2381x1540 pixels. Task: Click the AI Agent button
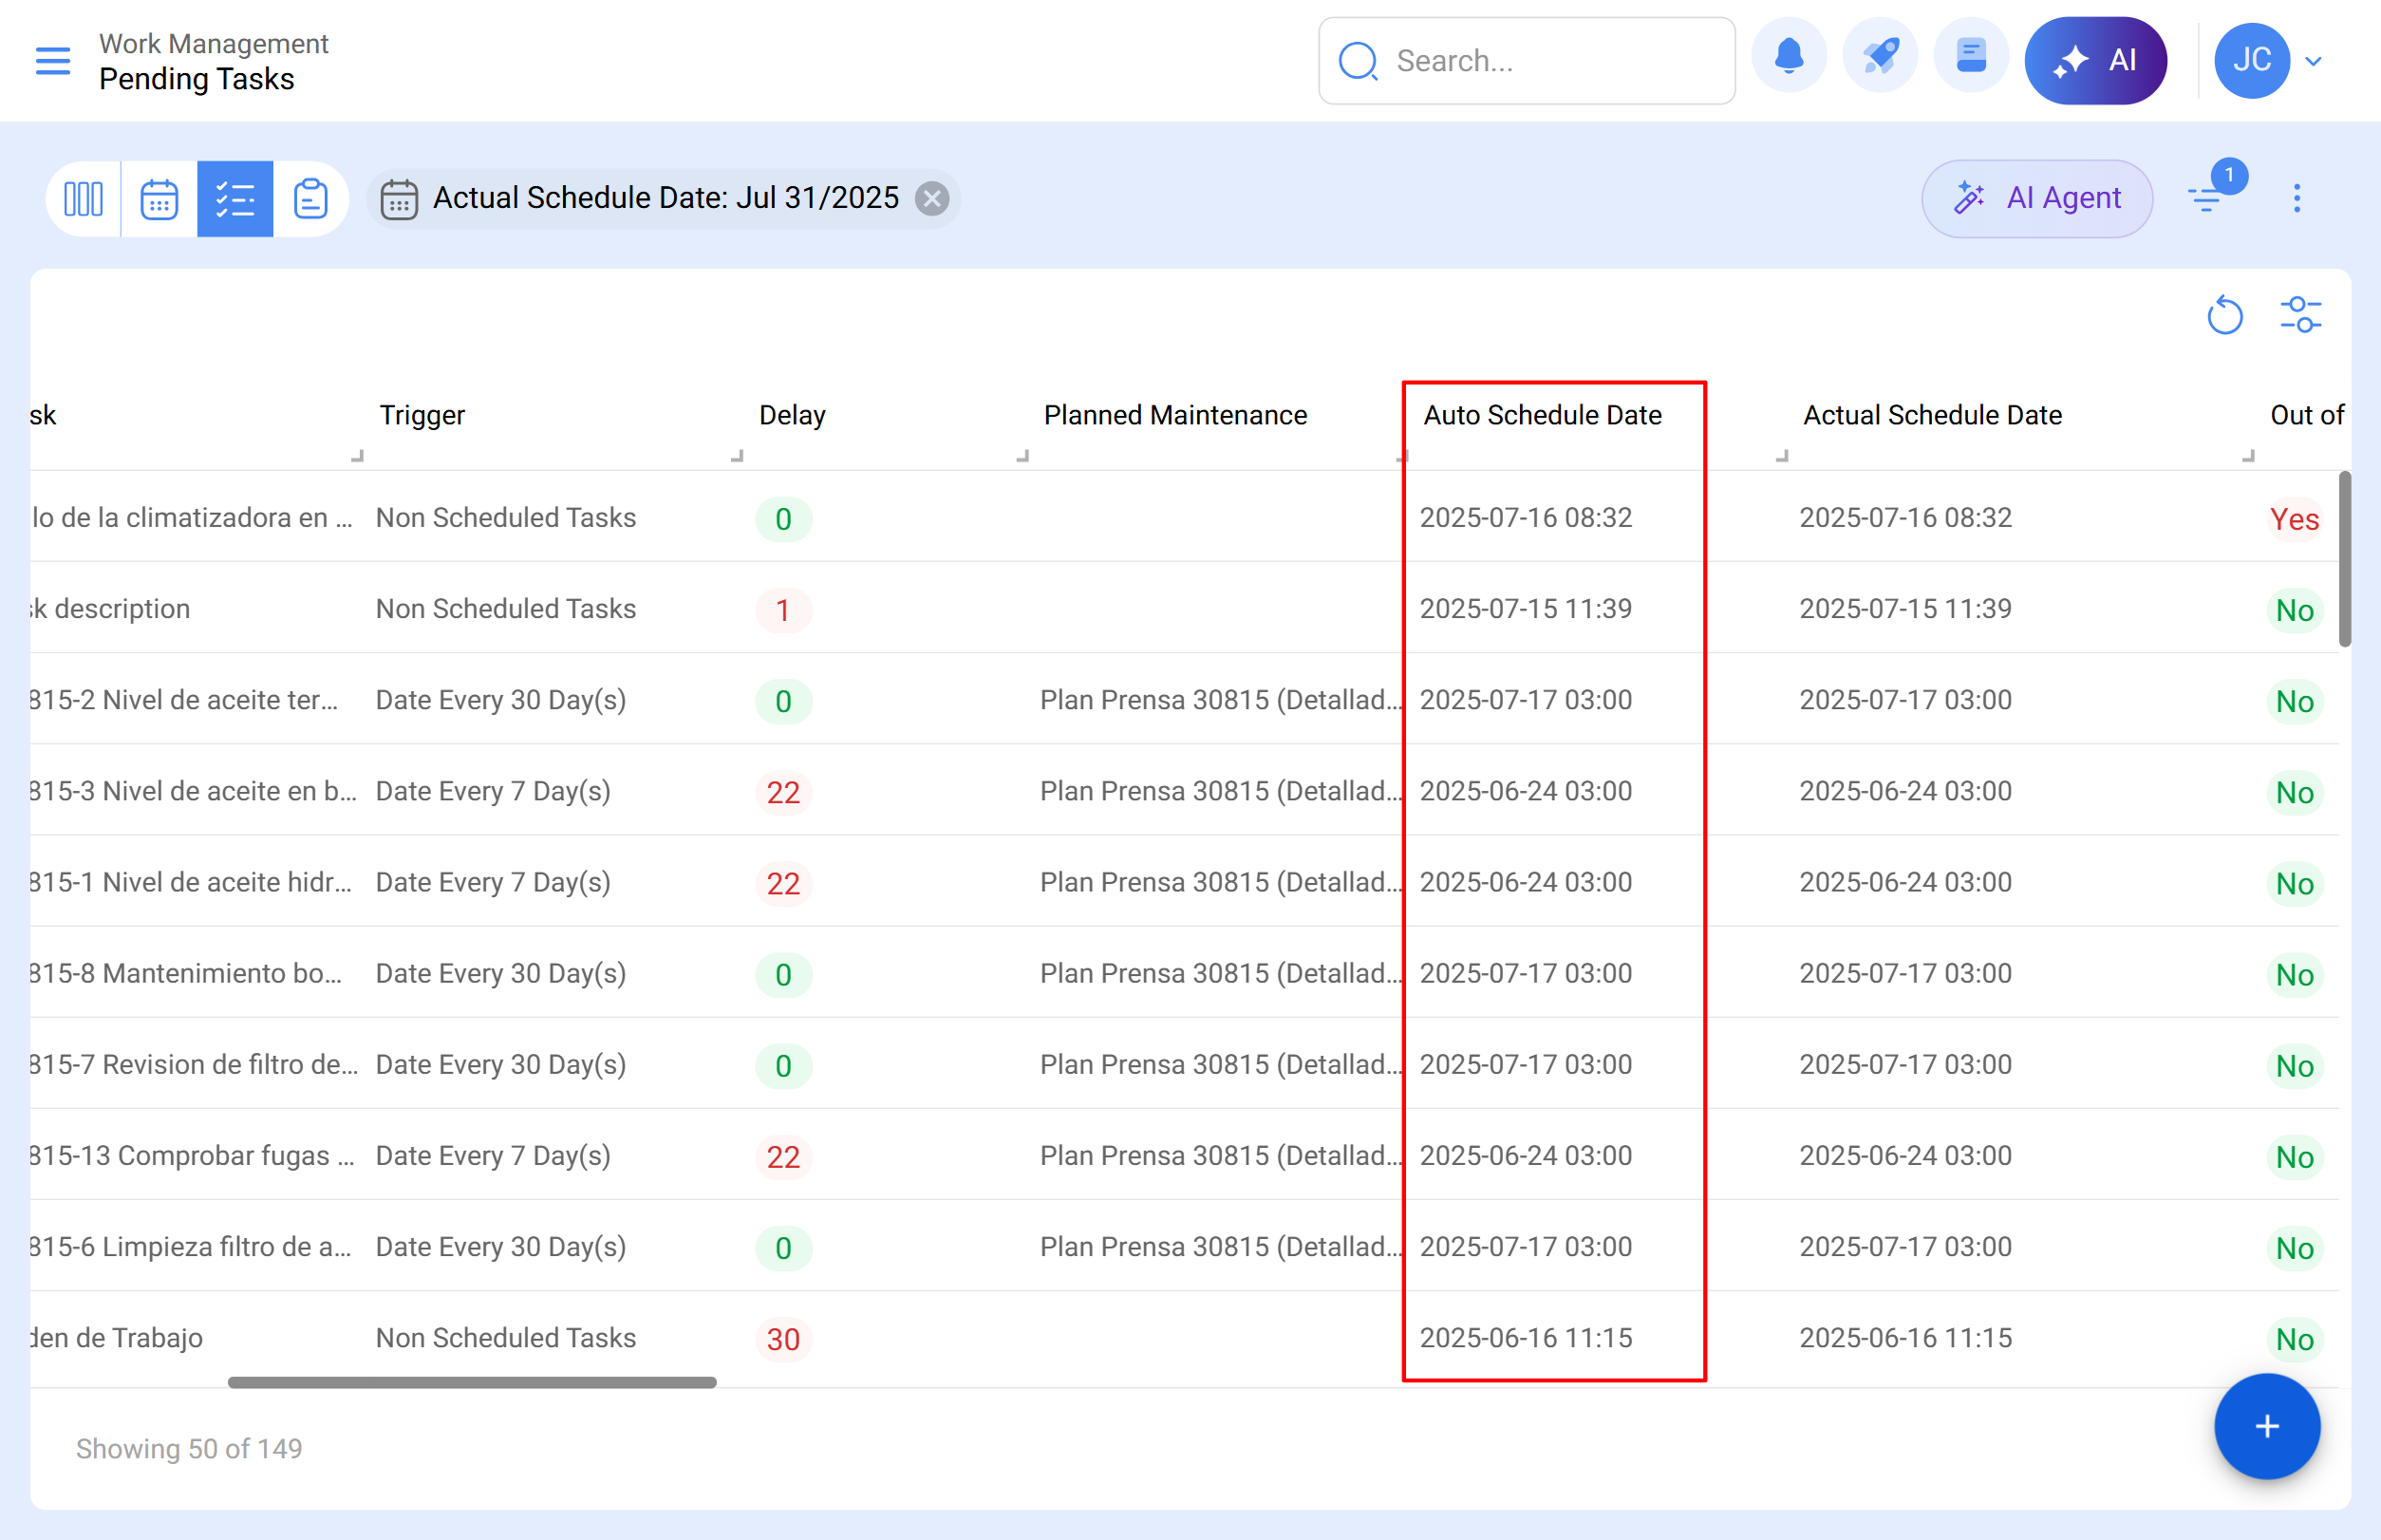click(2037, 198)
